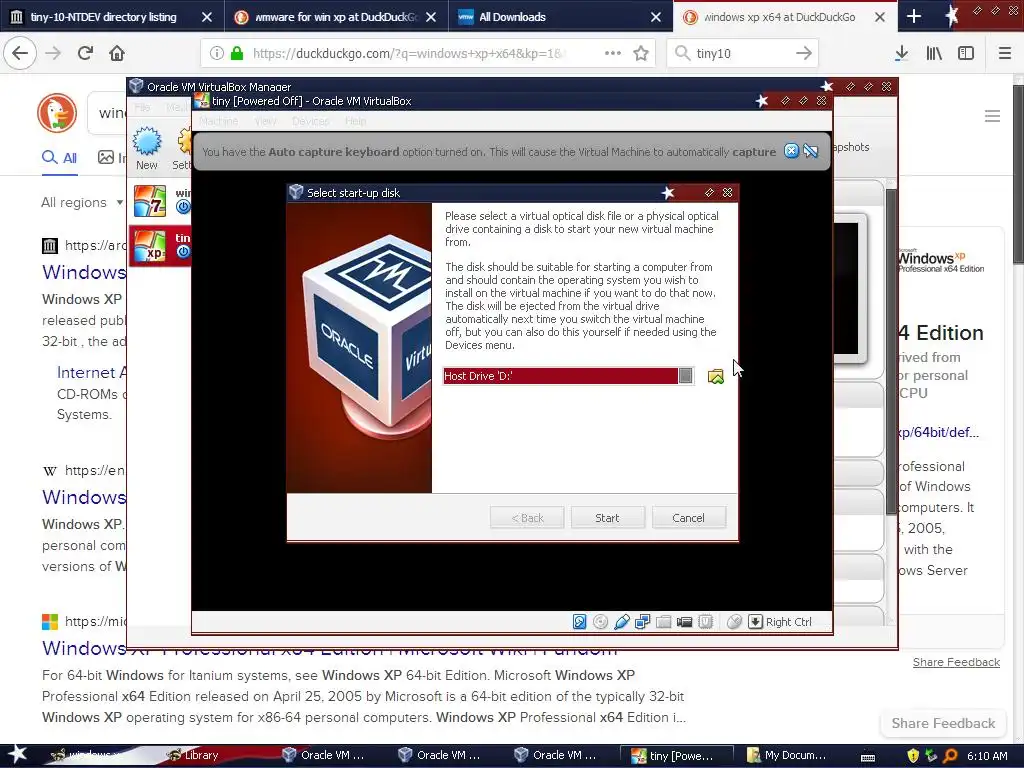Toggle Firefox sidebar

pos(966,53)
